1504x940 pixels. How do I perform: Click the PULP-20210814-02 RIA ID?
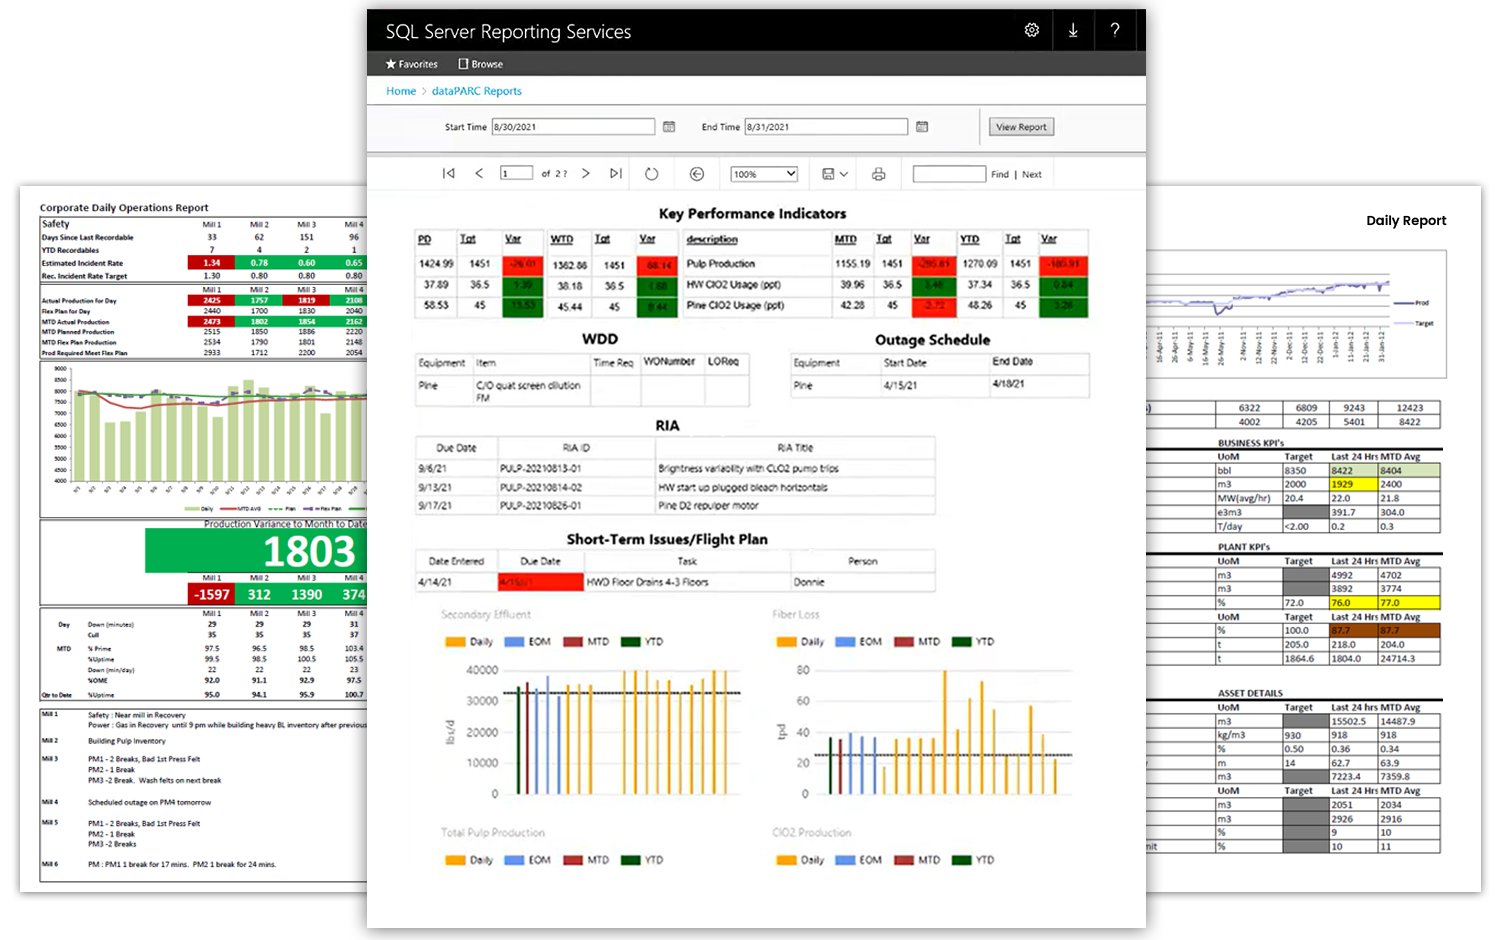[541, 488]
